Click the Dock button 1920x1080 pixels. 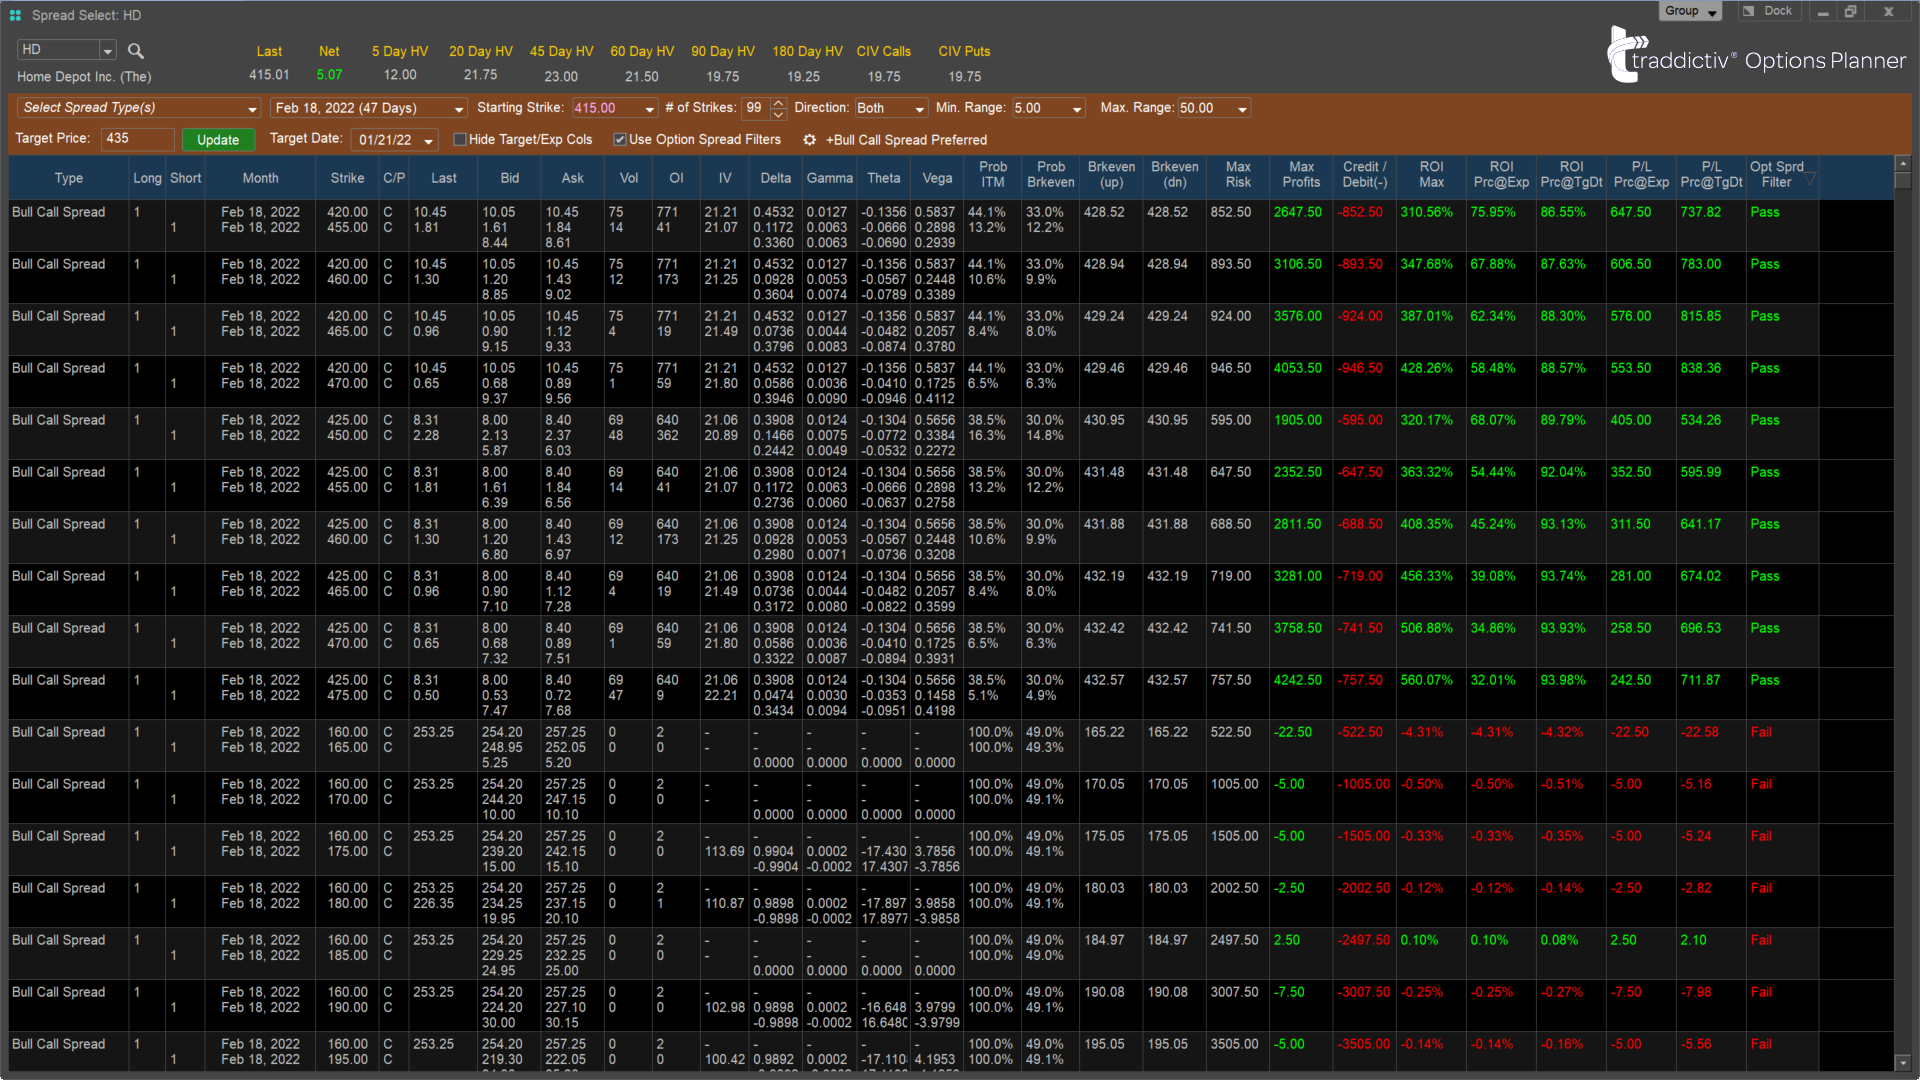1769,11
